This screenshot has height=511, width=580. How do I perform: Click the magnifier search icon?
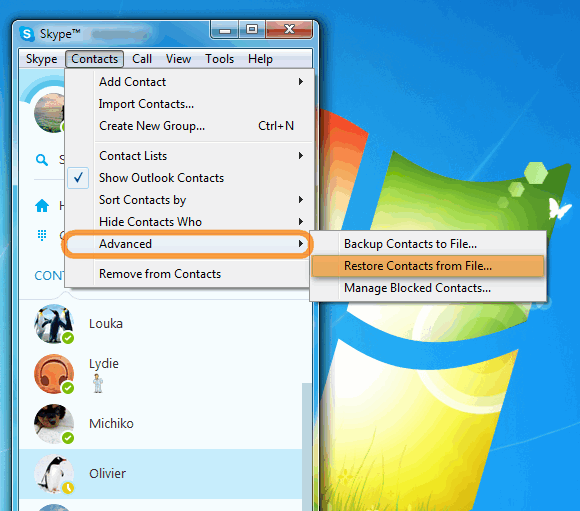click(x=42, y=160)
